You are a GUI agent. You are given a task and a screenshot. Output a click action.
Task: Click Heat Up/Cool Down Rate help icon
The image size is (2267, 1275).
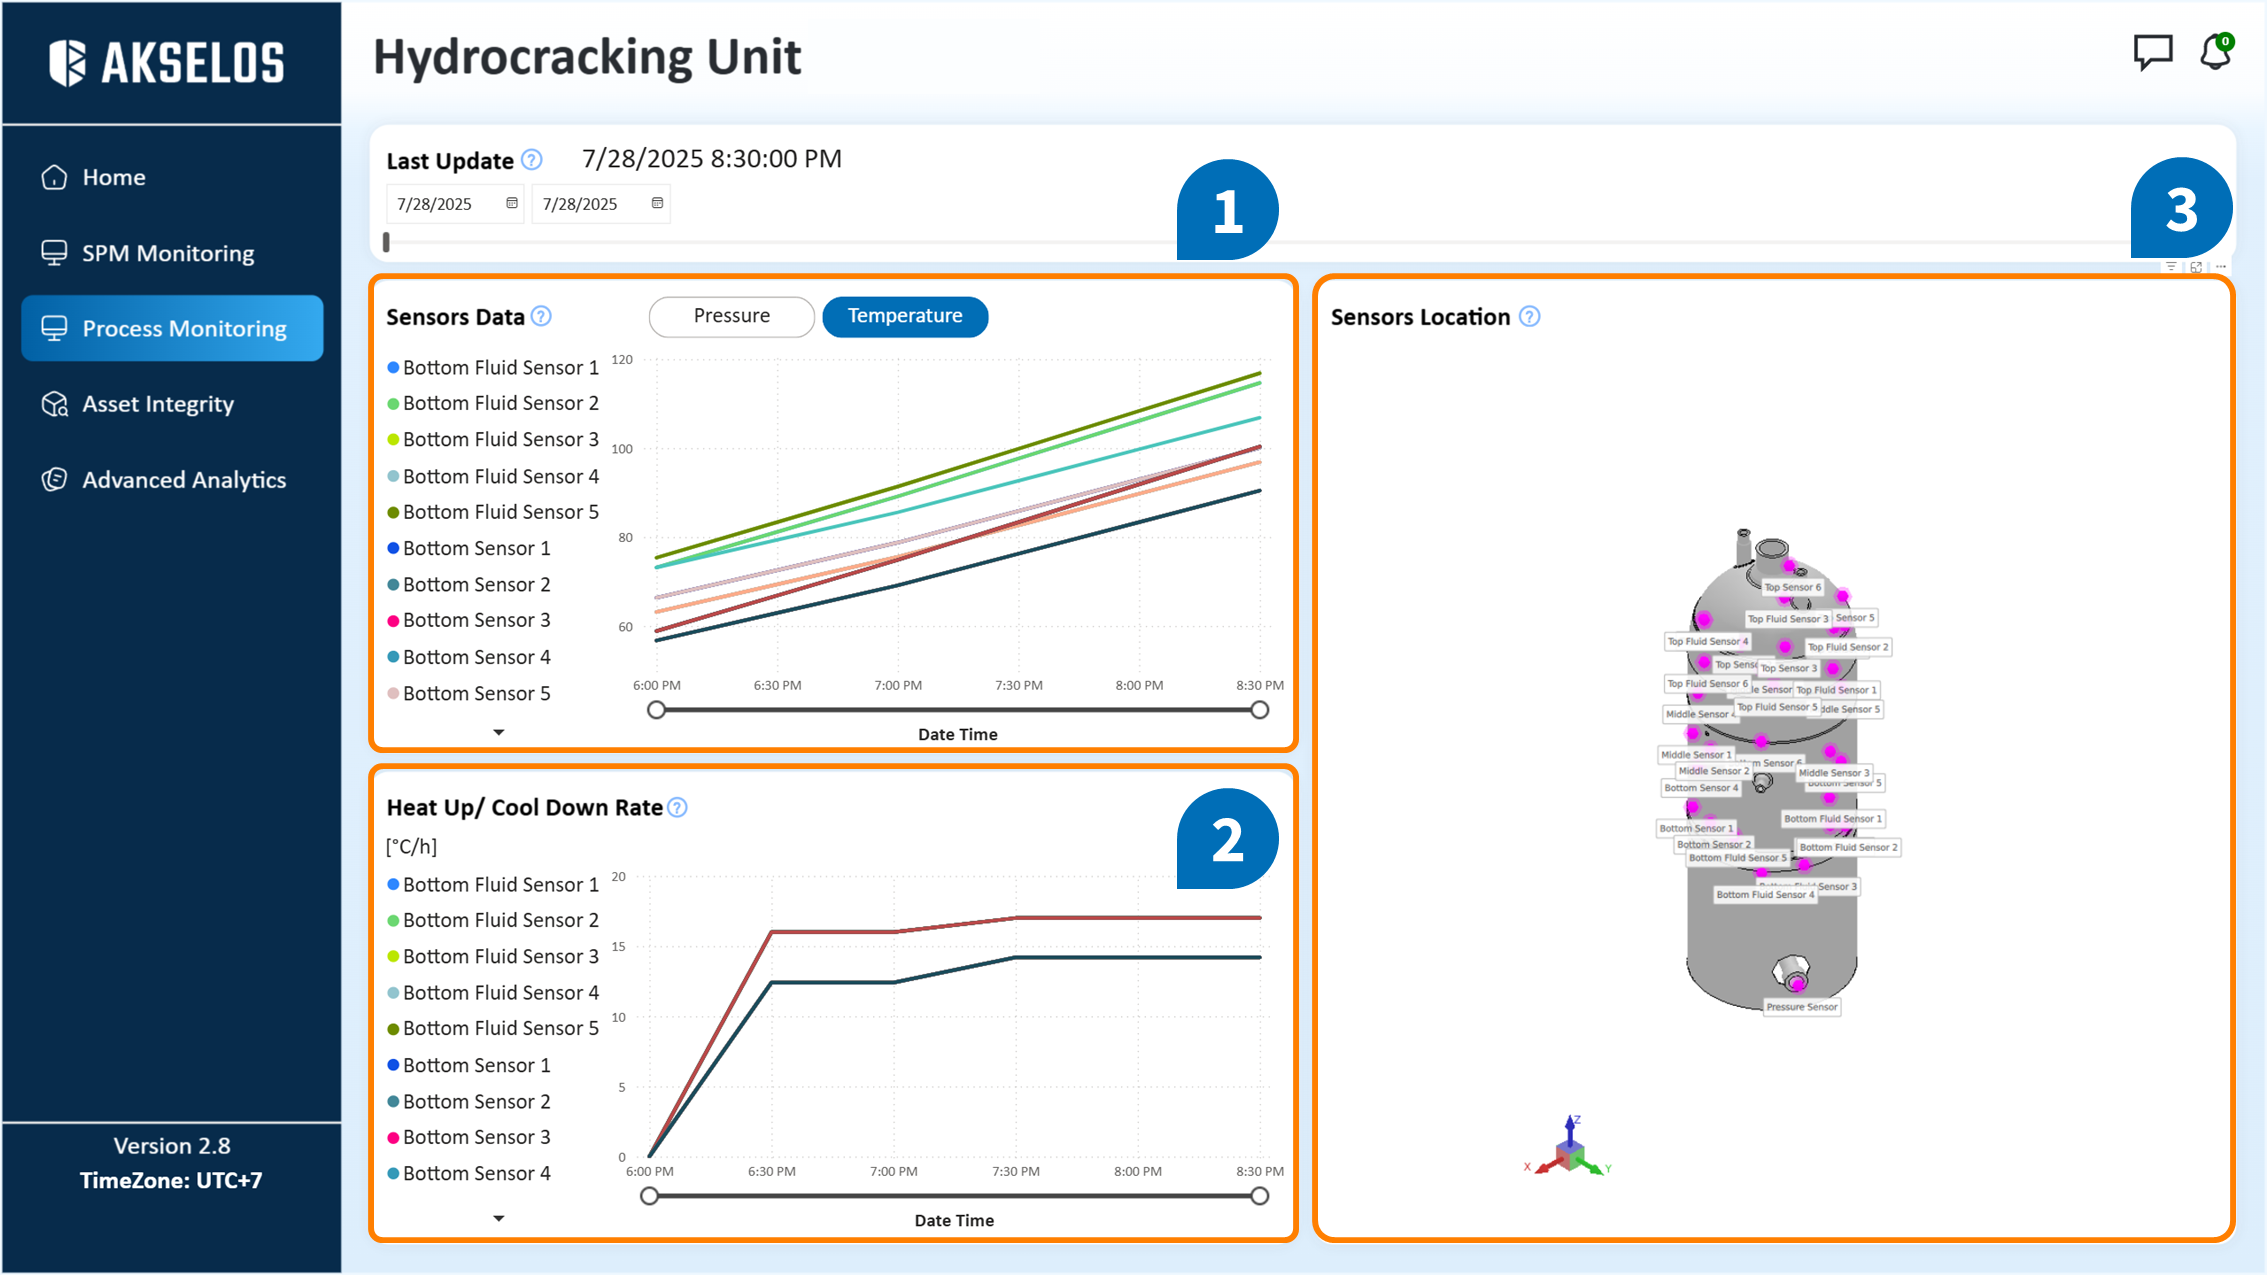pos(677,808)
